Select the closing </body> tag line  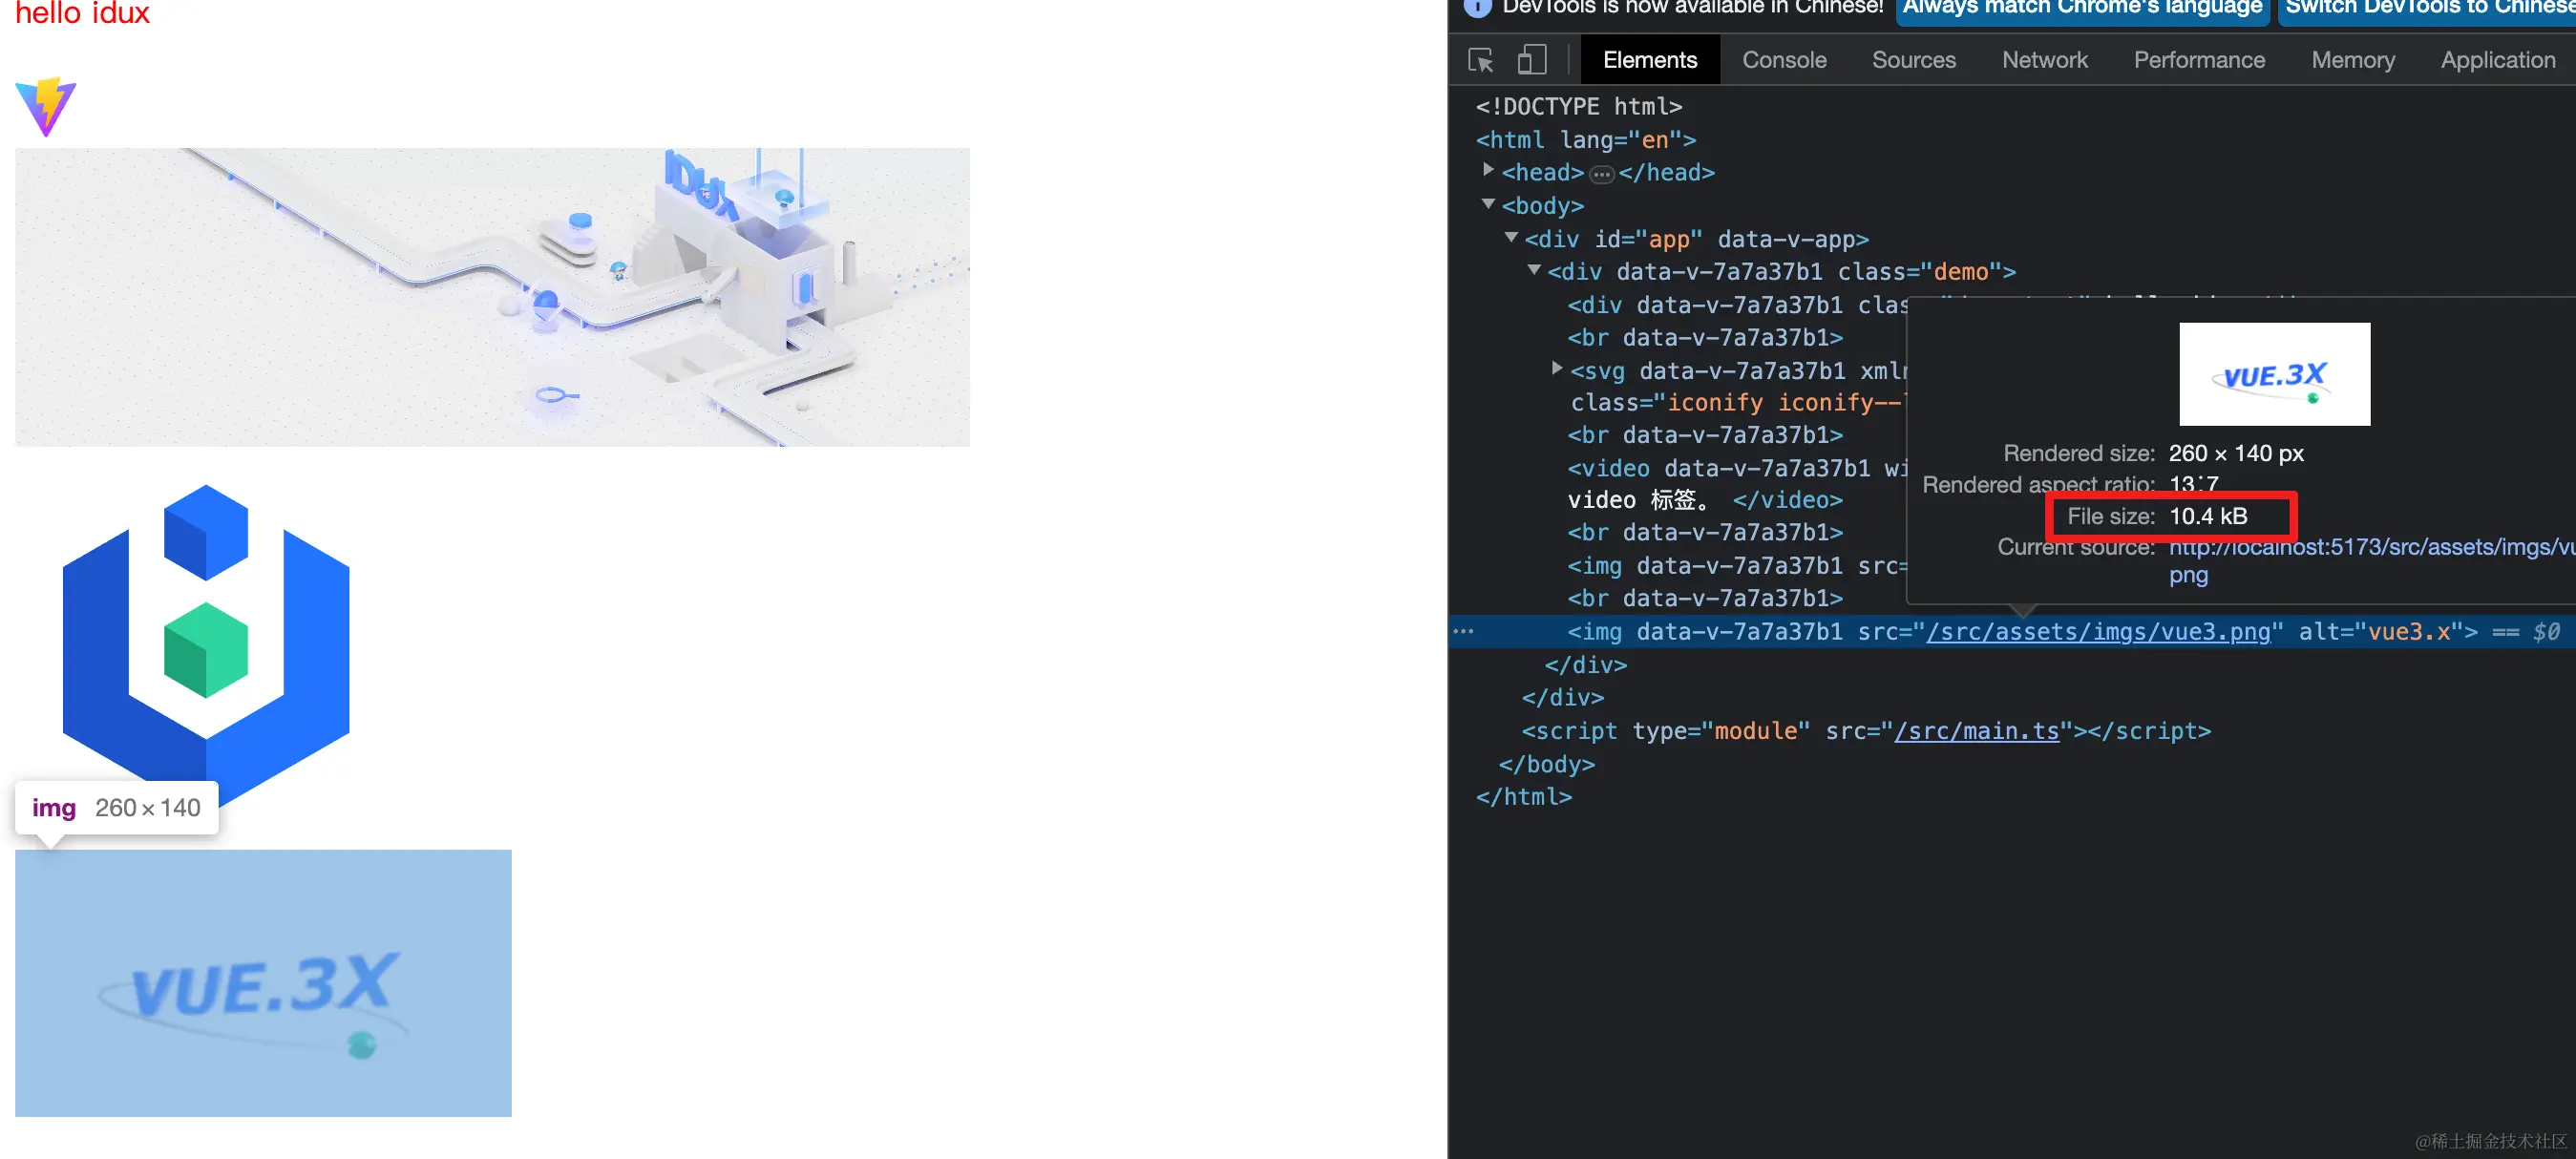1546,764
